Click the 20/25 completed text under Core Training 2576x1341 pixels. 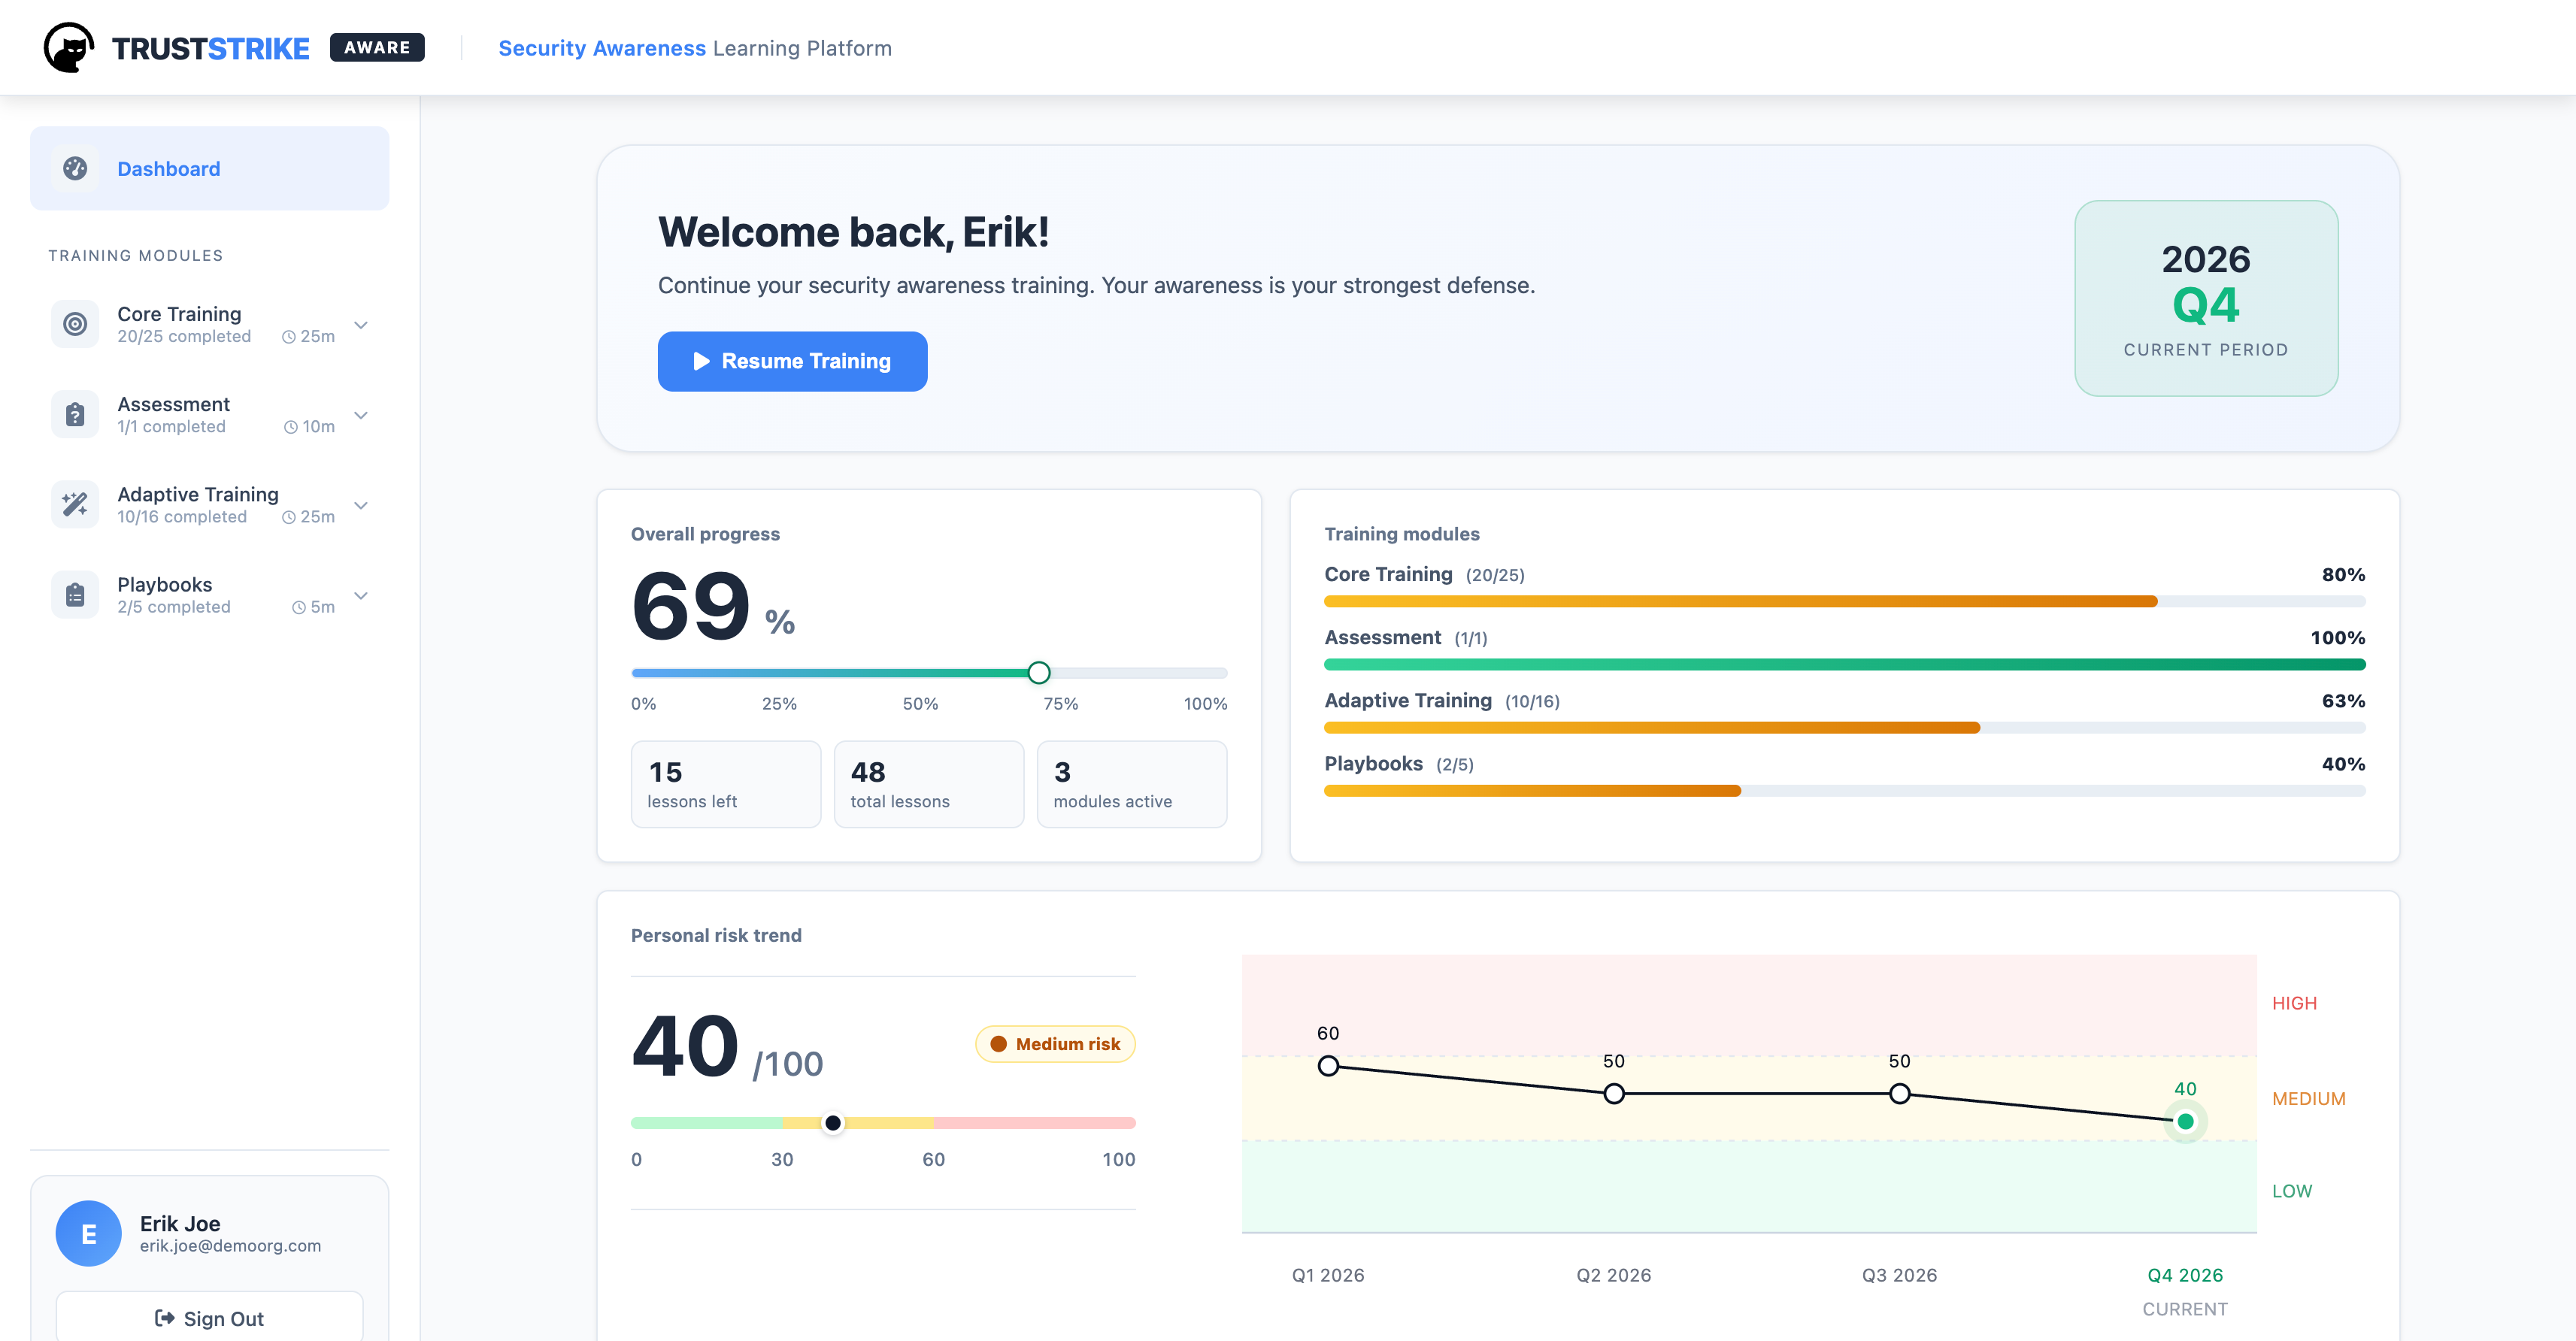184,337
